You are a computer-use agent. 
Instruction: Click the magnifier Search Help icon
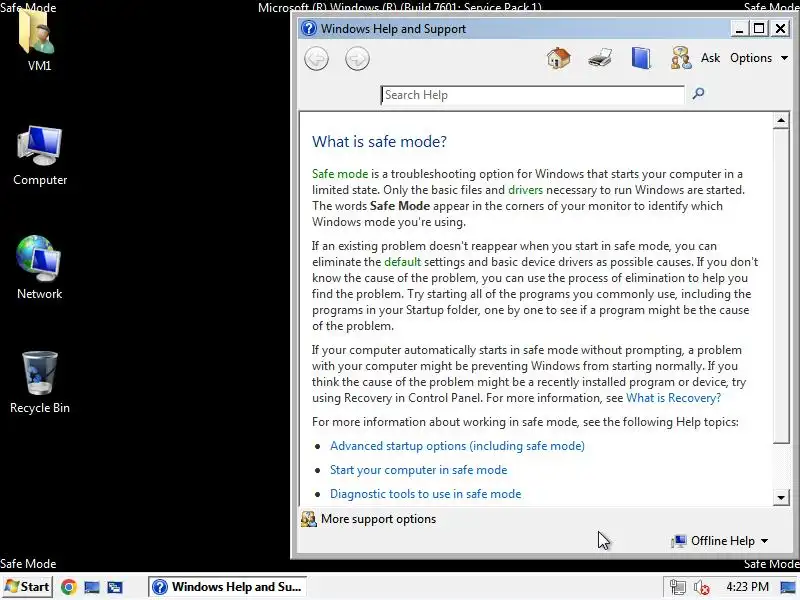[698, 93]
